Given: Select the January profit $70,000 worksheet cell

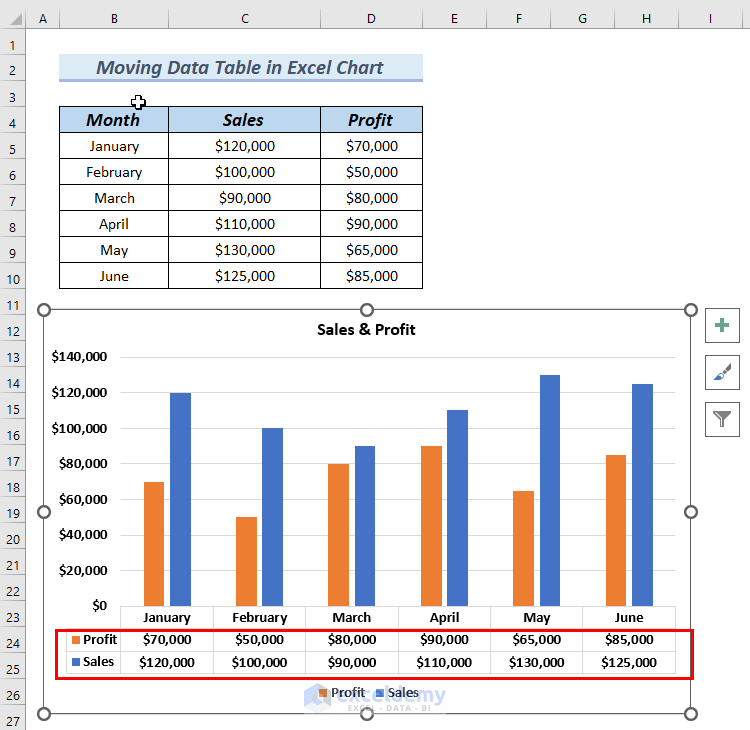Looking at the screenshot, I should pyautogui.click(x=371, y=146).
